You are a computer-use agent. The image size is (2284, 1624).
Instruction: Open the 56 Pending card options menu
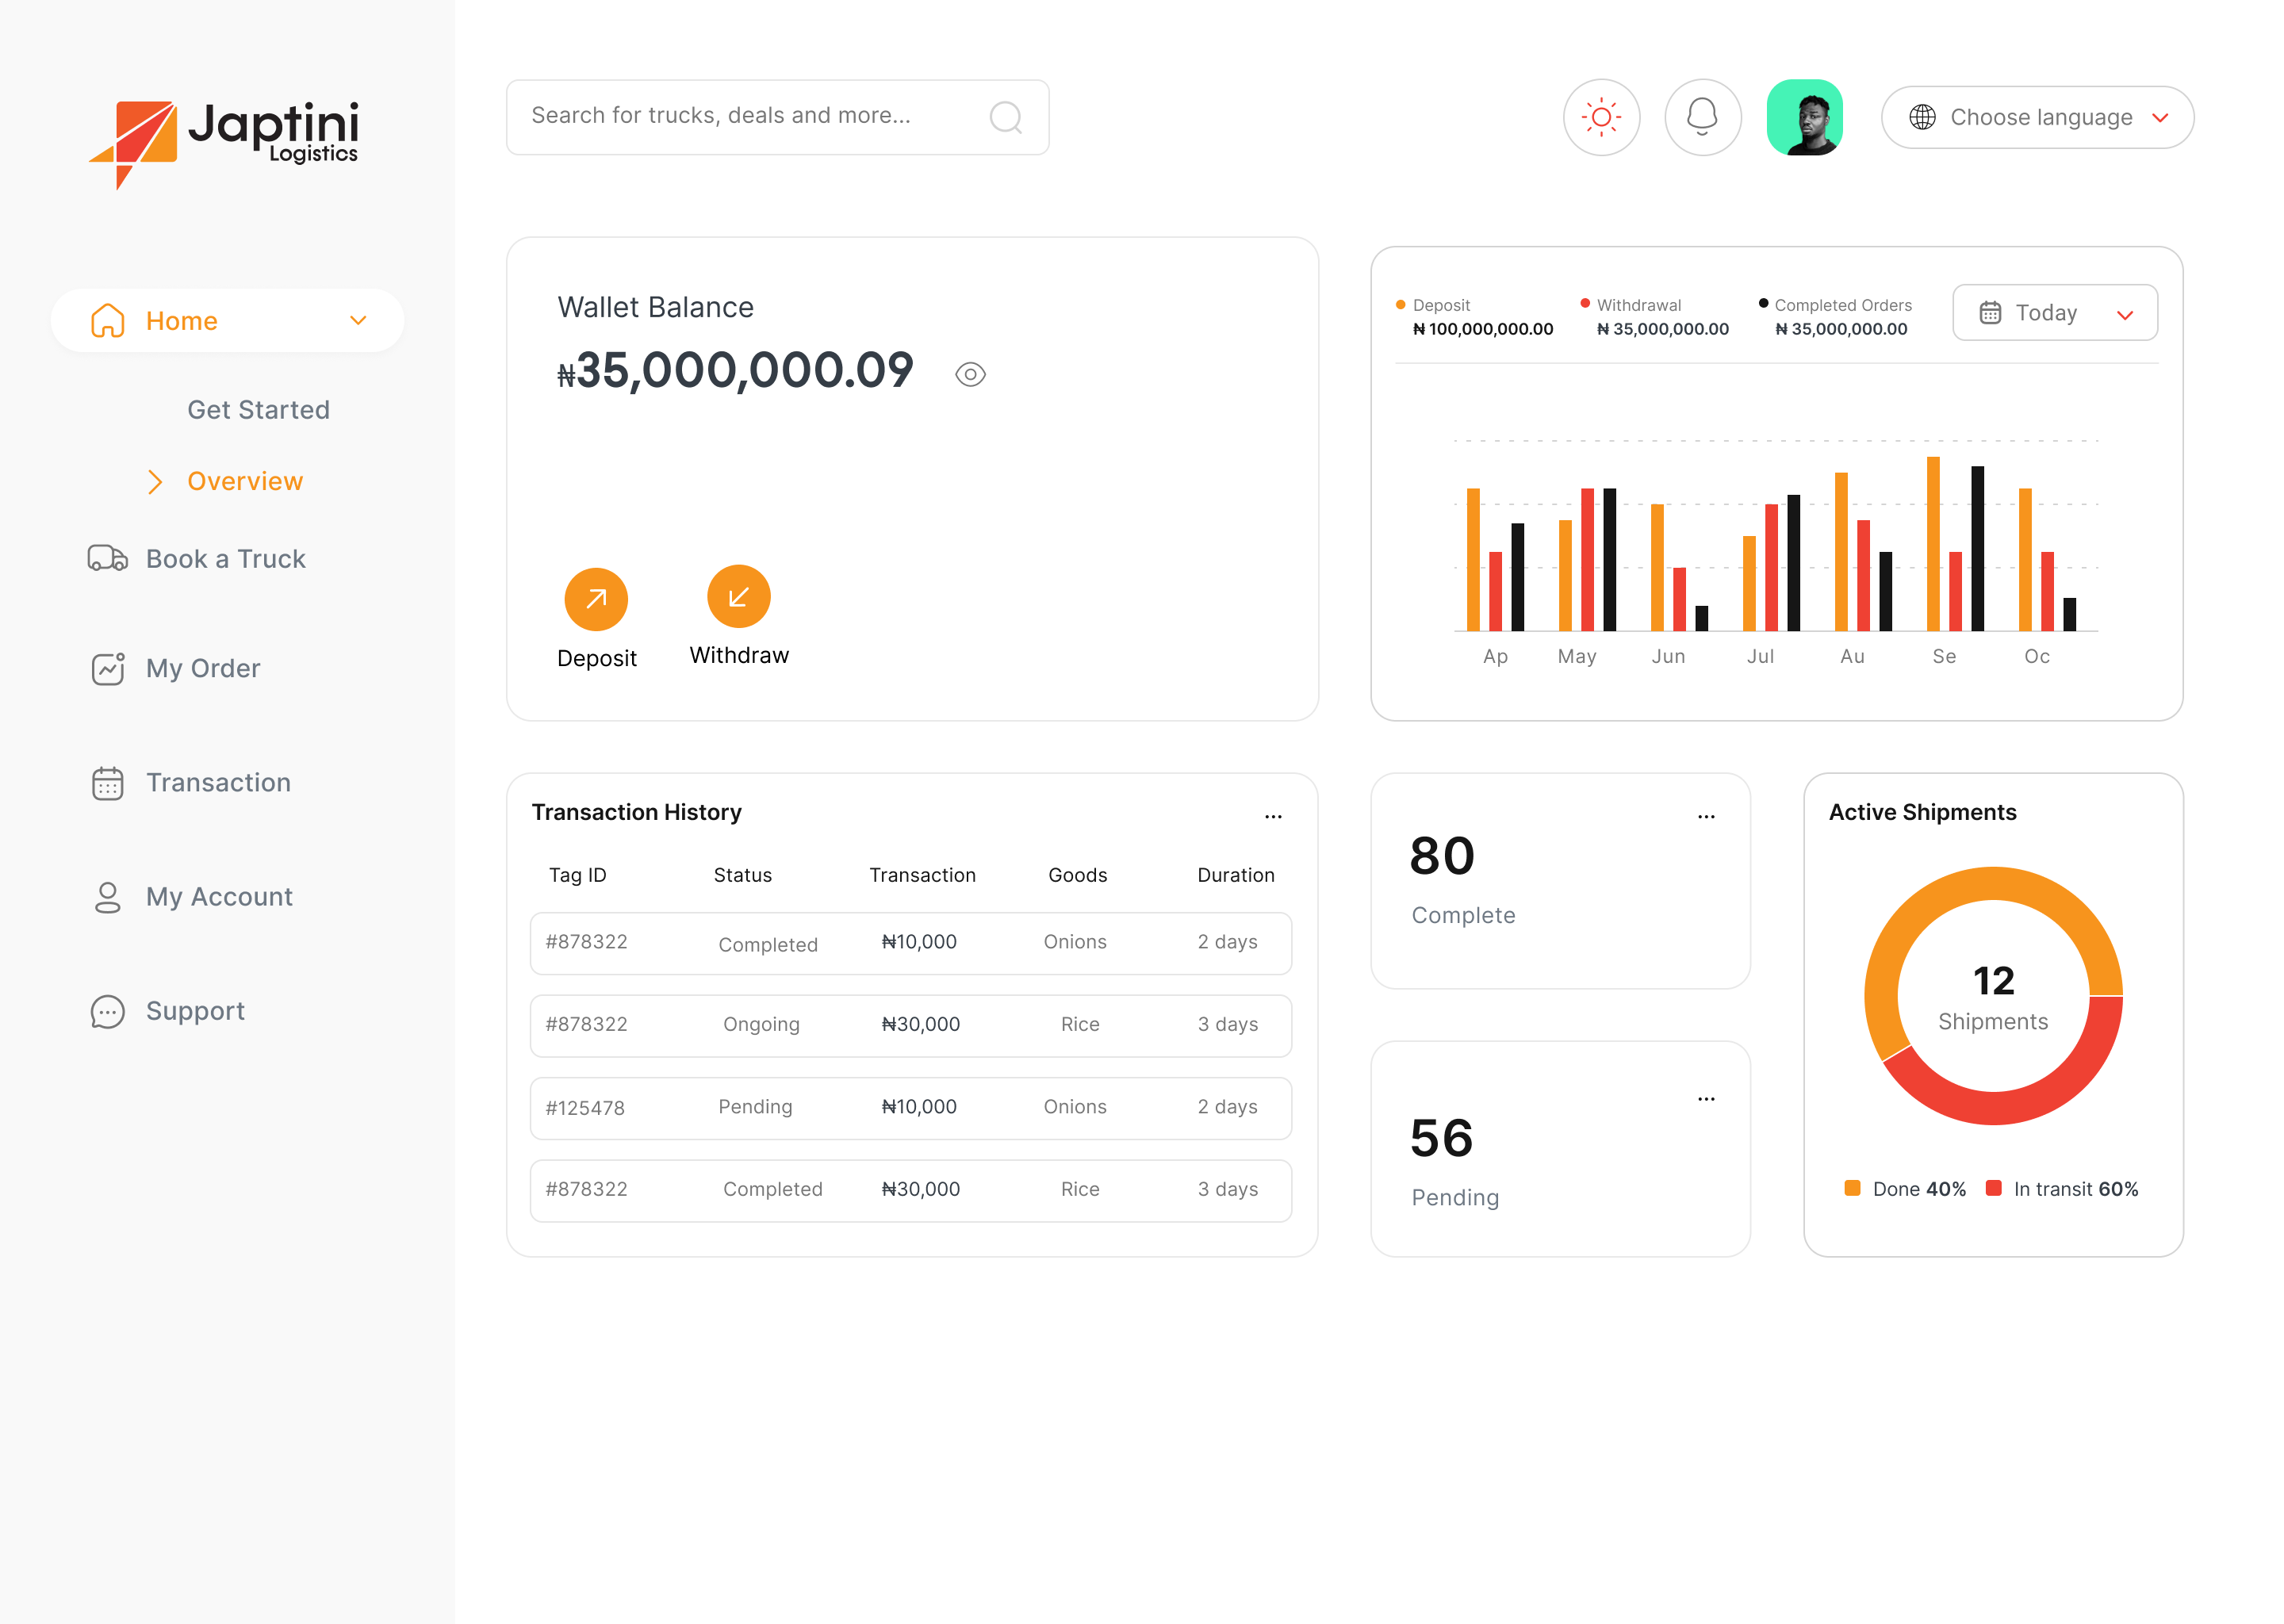coord(1706,1099)
